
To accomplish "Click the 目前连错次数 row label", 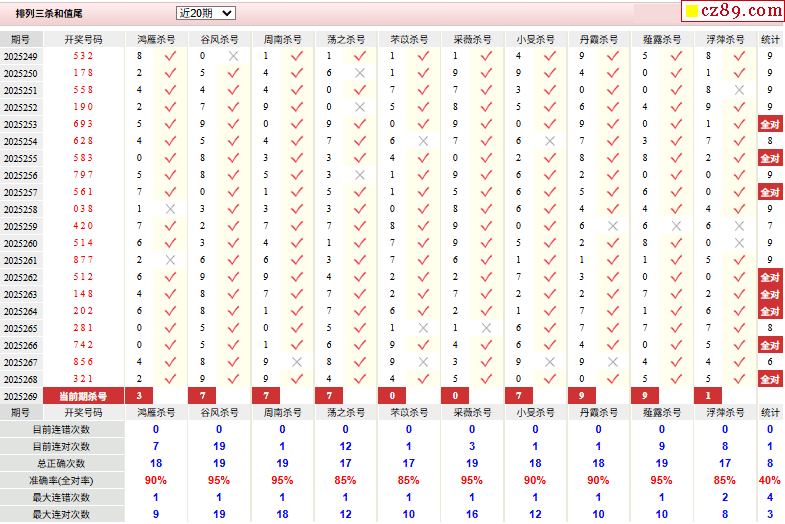I will pos(61,430).
